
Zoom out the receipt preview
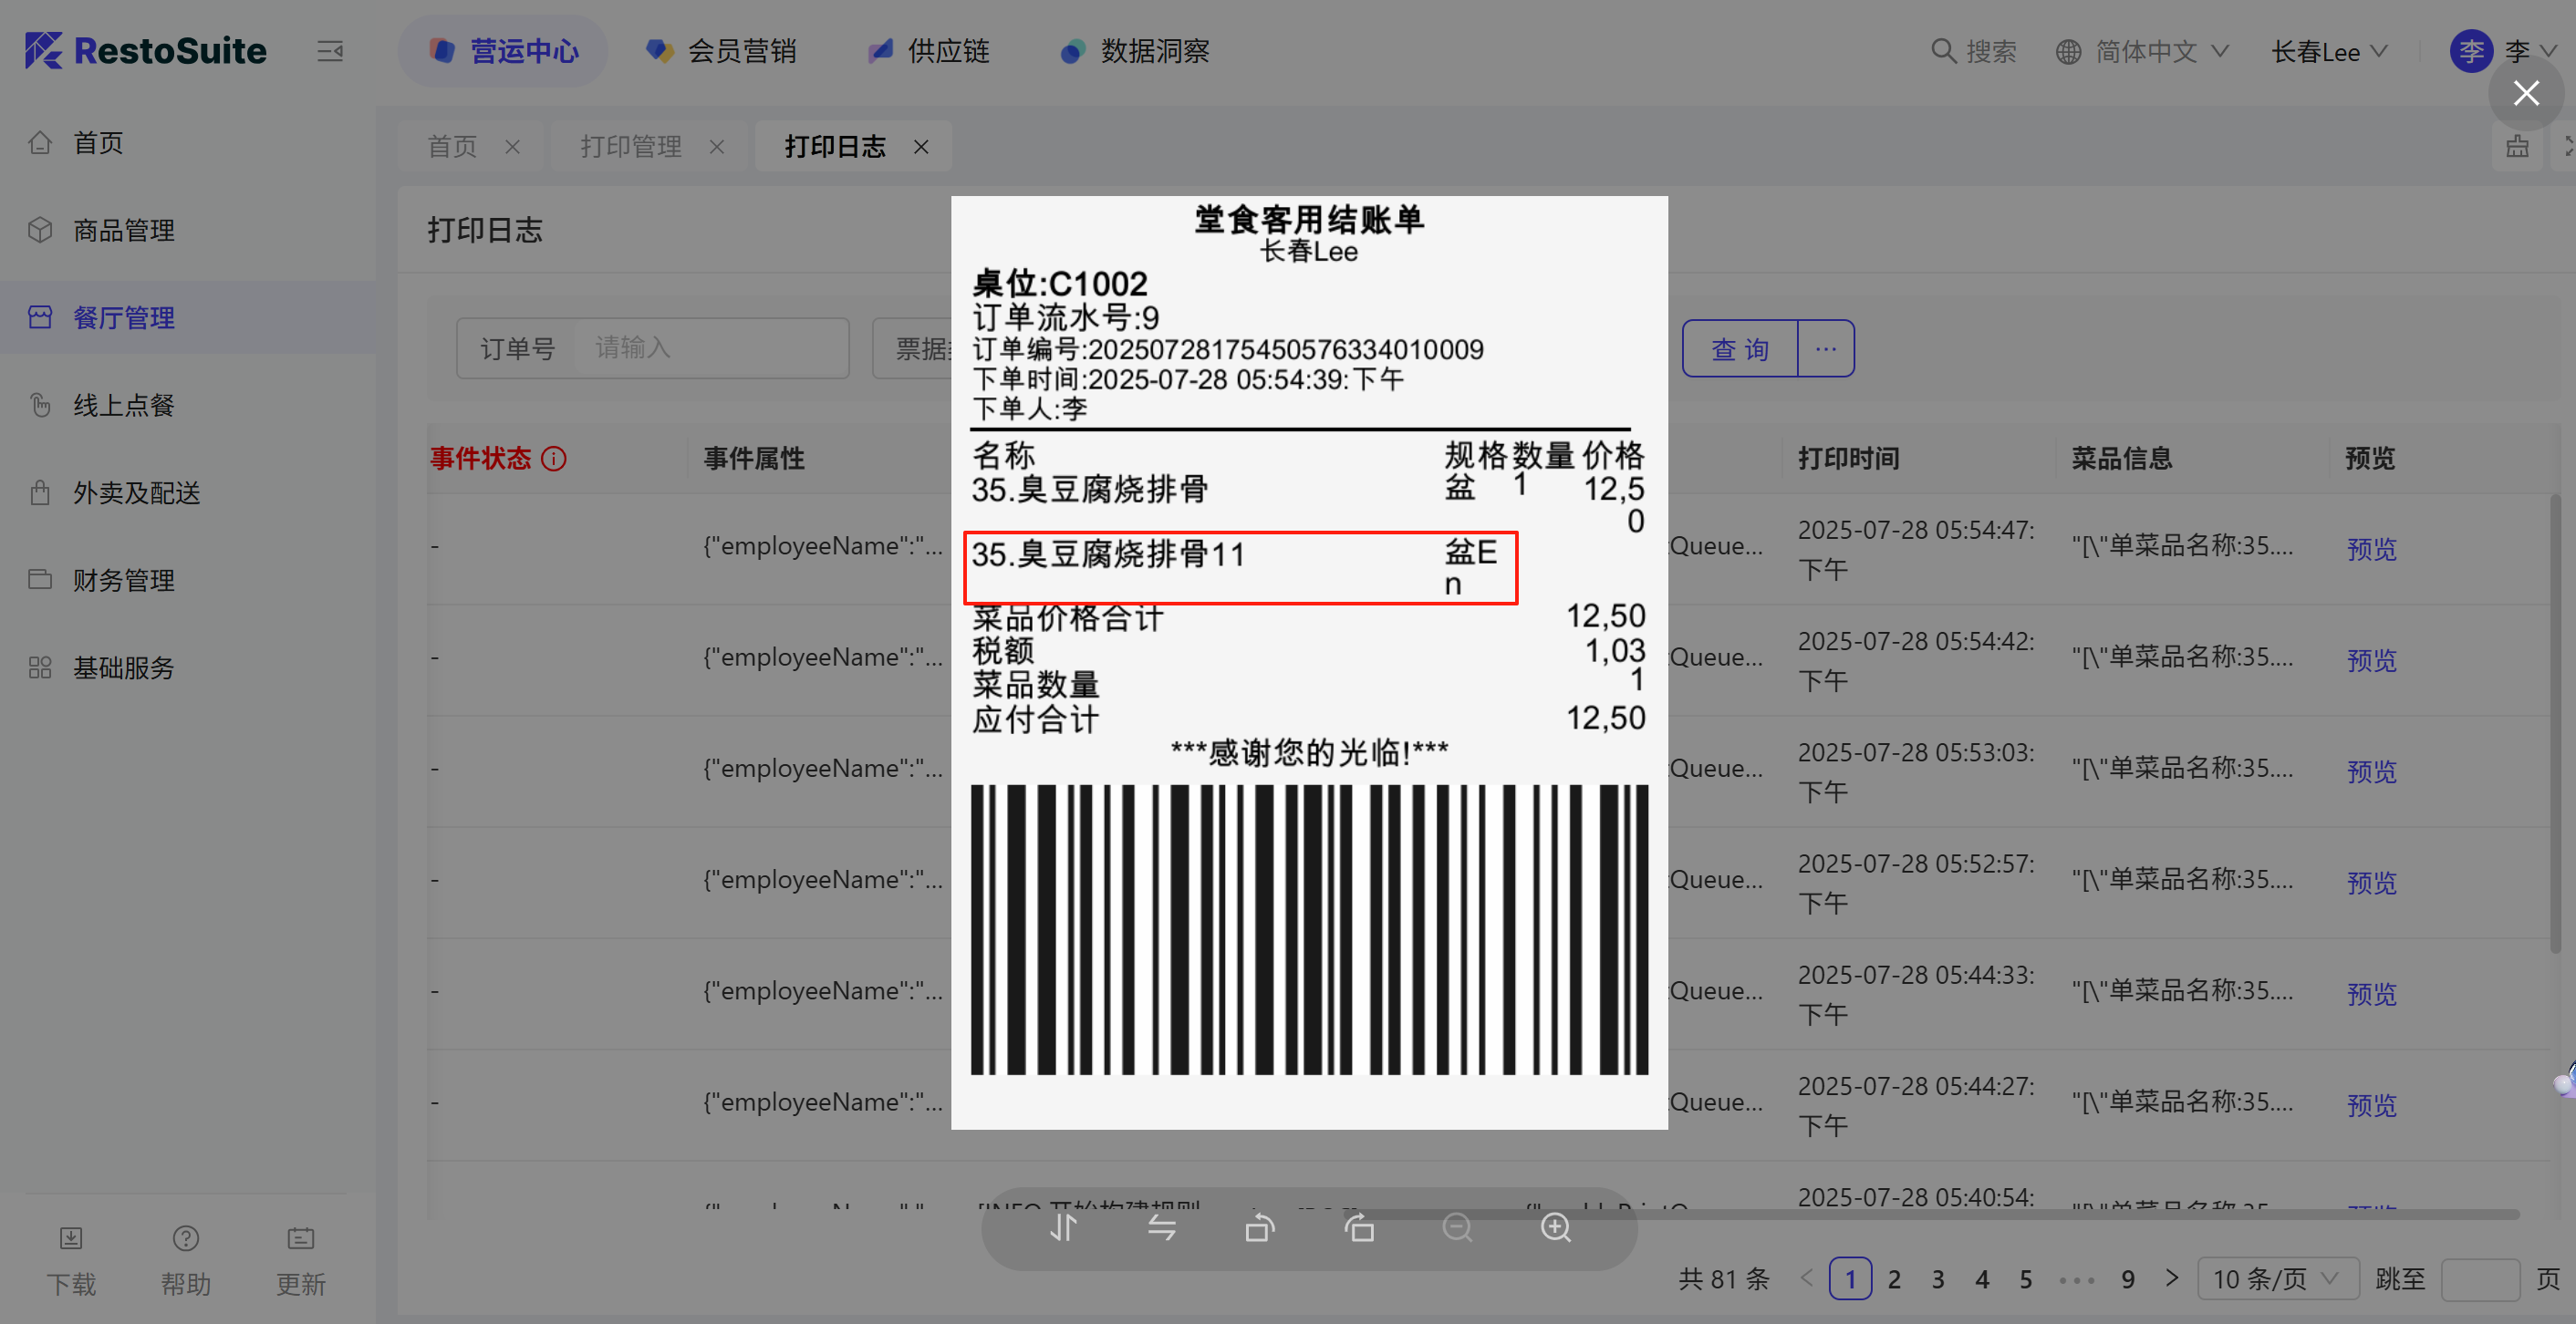tap(1457, 1227)
